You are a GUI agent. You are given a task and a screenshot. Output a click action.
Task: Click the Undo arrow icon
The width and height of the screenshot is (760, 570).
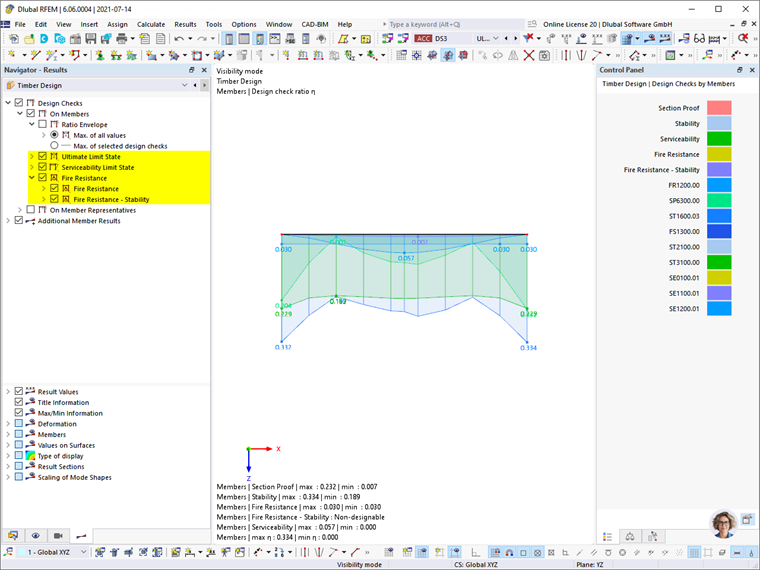179,39
